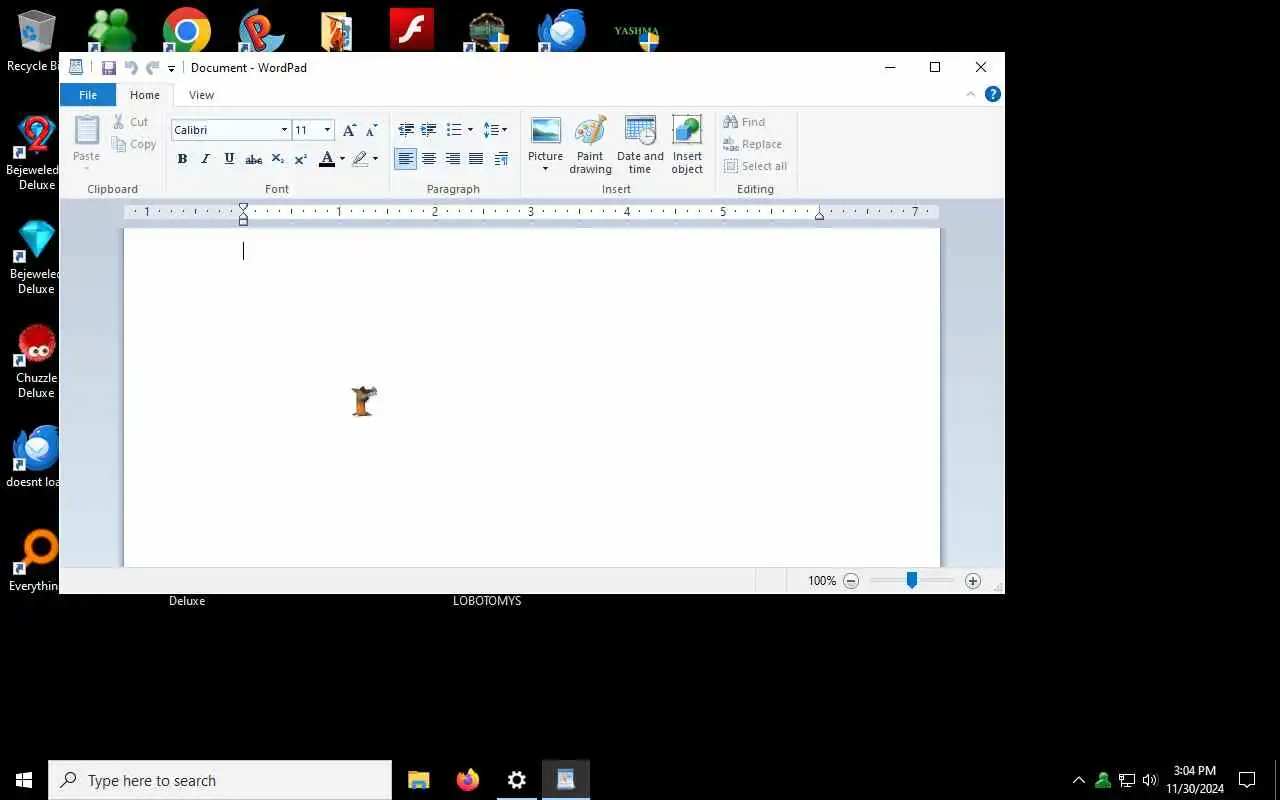
Task: Open the line spacing dropdown
Action: [x=495, y=130]
